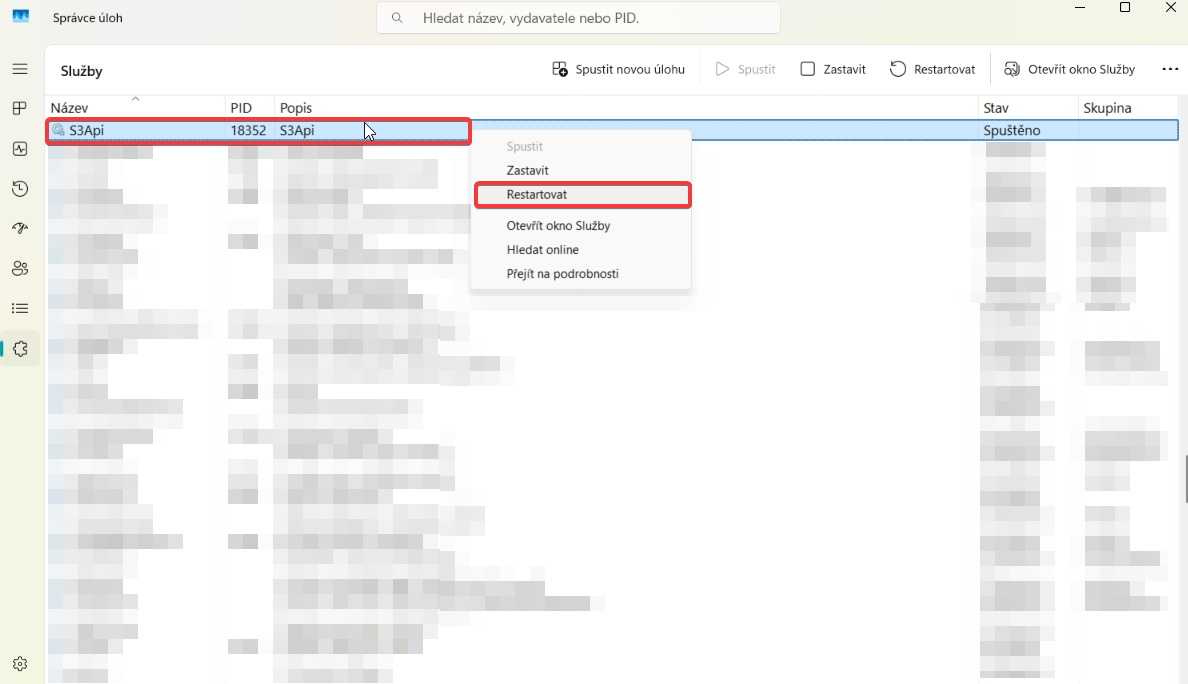This screenshot has width=1188, height=684.
Task: Open the Startup apps page in sidebar
Action: coord(20,228)
